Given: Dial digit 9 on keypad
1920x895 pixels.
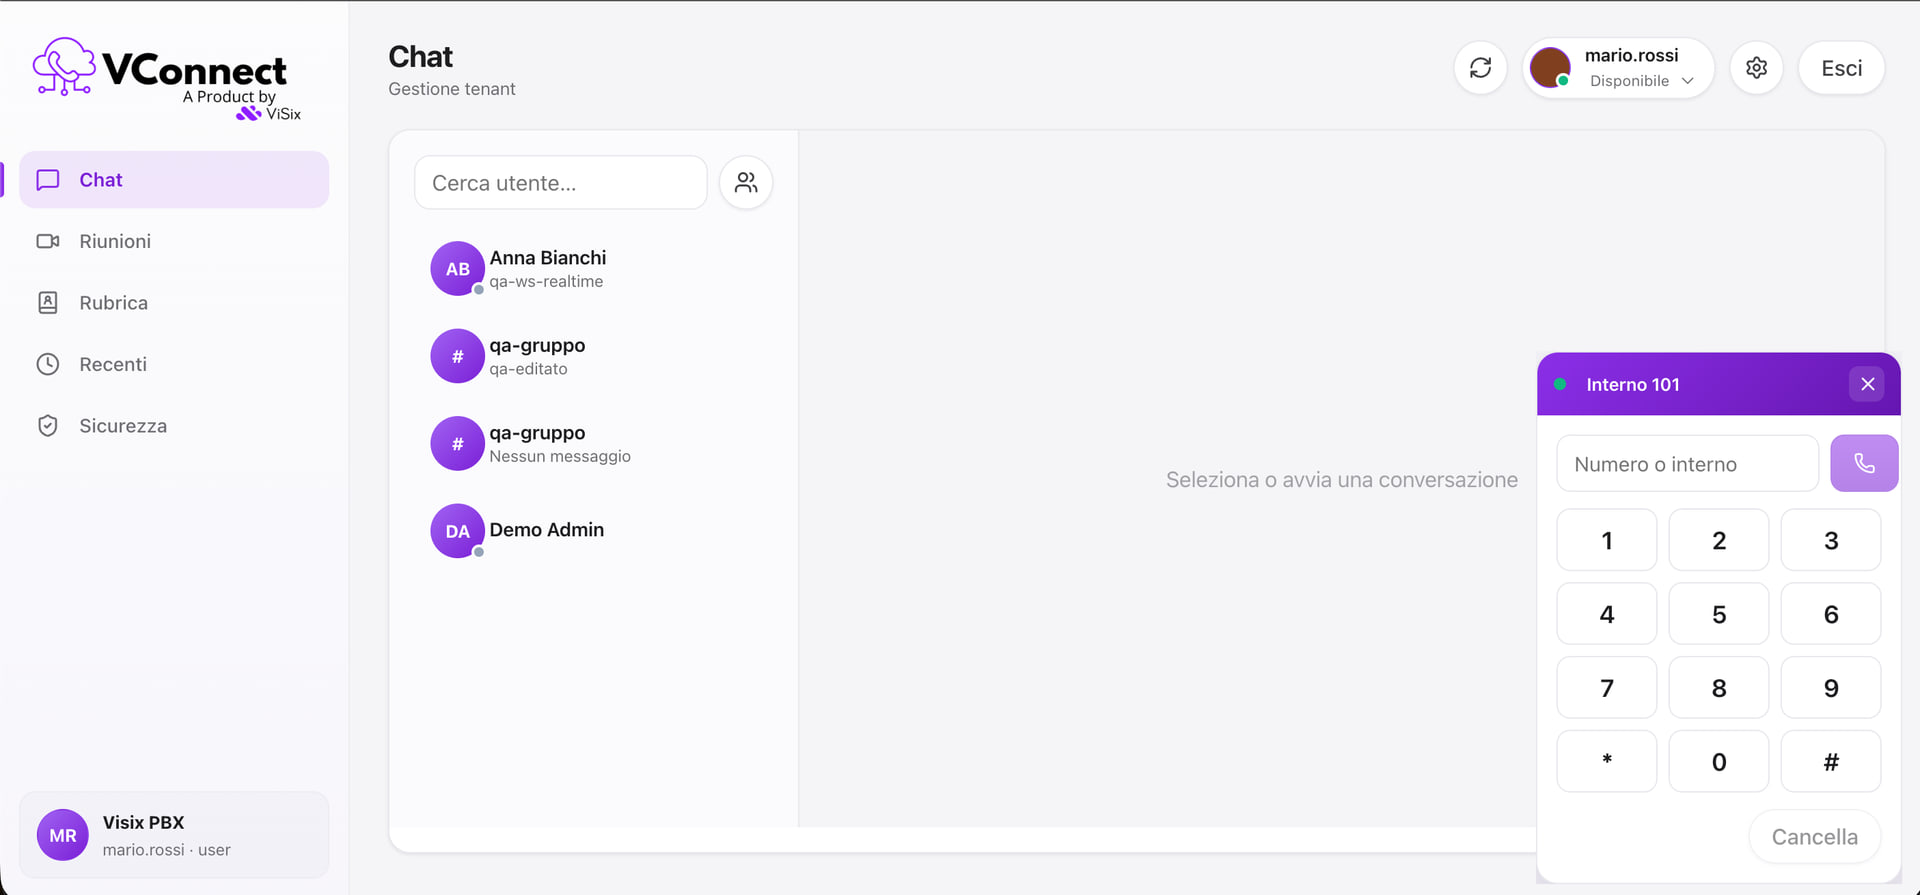Looking at the screenshot, I should (x=1831, y=688).
